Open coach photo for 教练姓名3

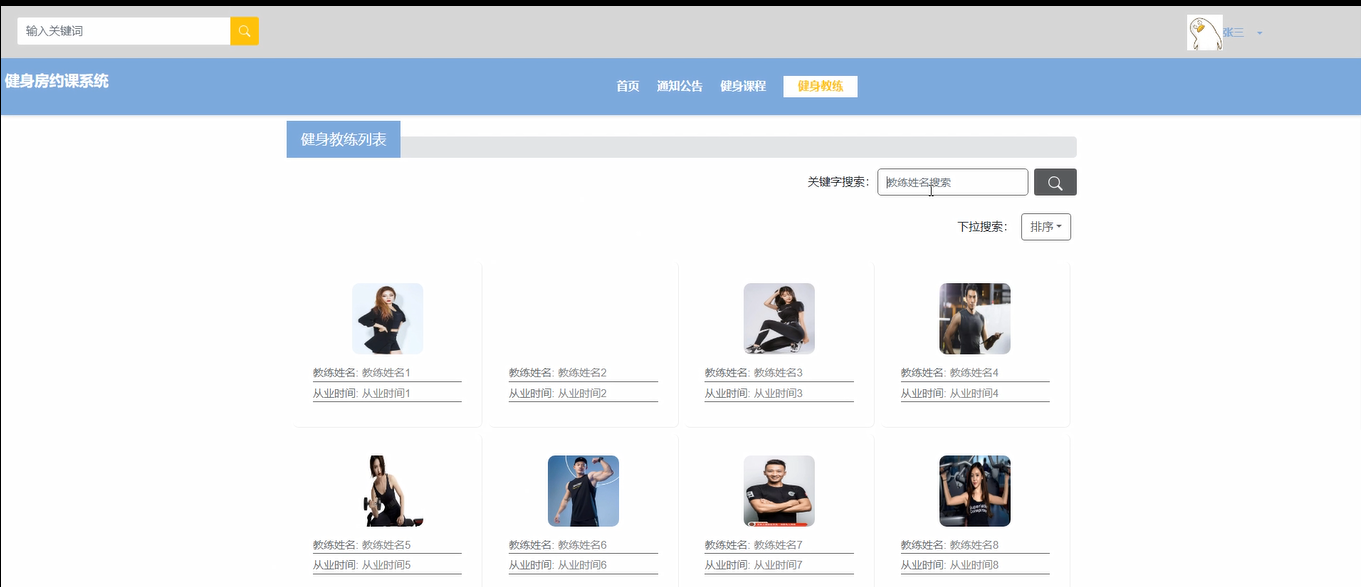coord(779,319)
